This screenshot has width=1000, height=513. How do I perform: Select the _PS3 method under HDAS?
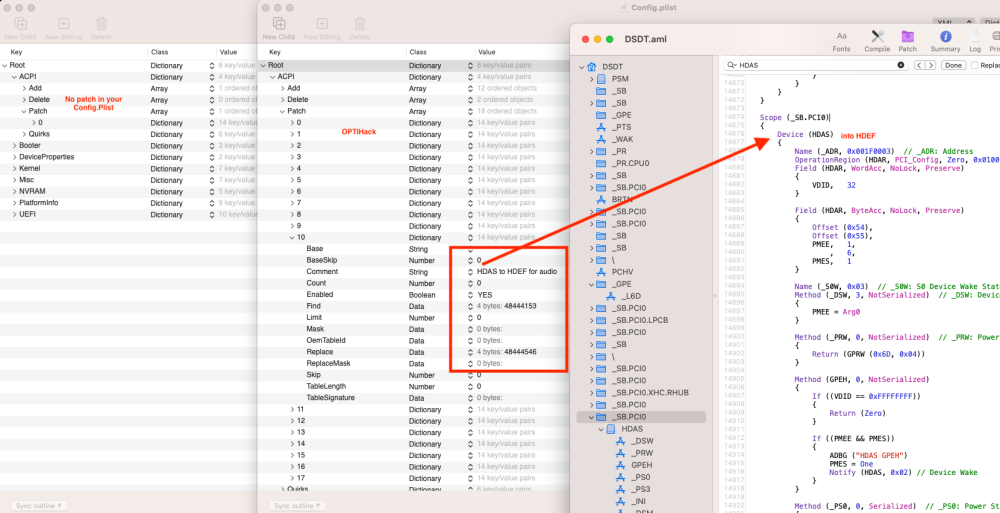click(640, 489)
